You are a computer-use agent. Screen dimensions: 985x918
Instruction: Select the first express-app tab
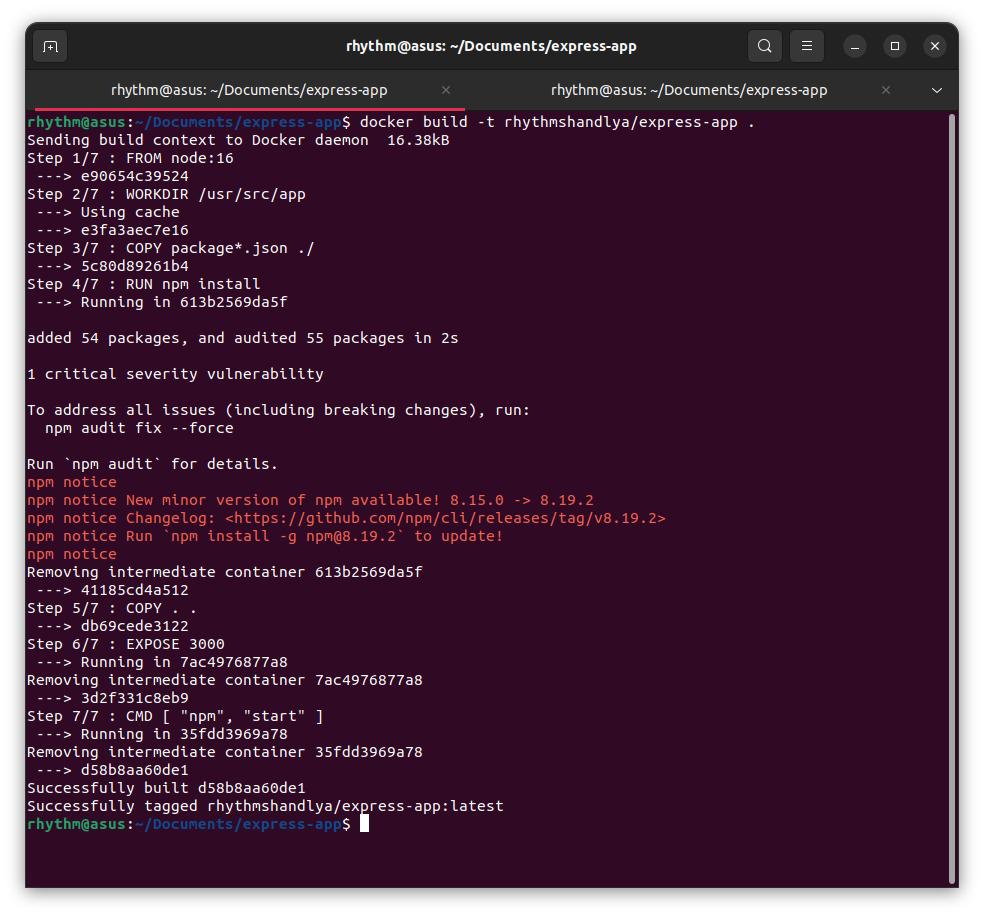pos(248,90)
